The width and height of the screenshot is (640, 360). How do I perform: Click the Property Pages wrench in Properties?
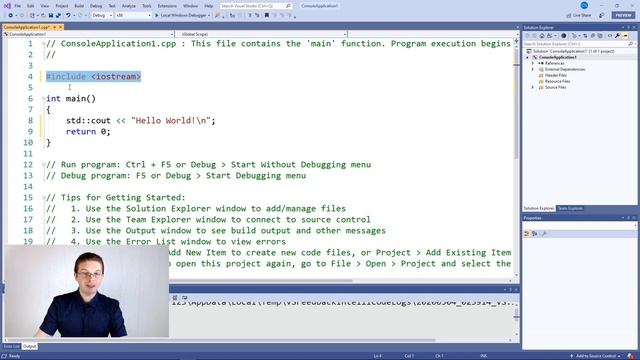point(544,234)
